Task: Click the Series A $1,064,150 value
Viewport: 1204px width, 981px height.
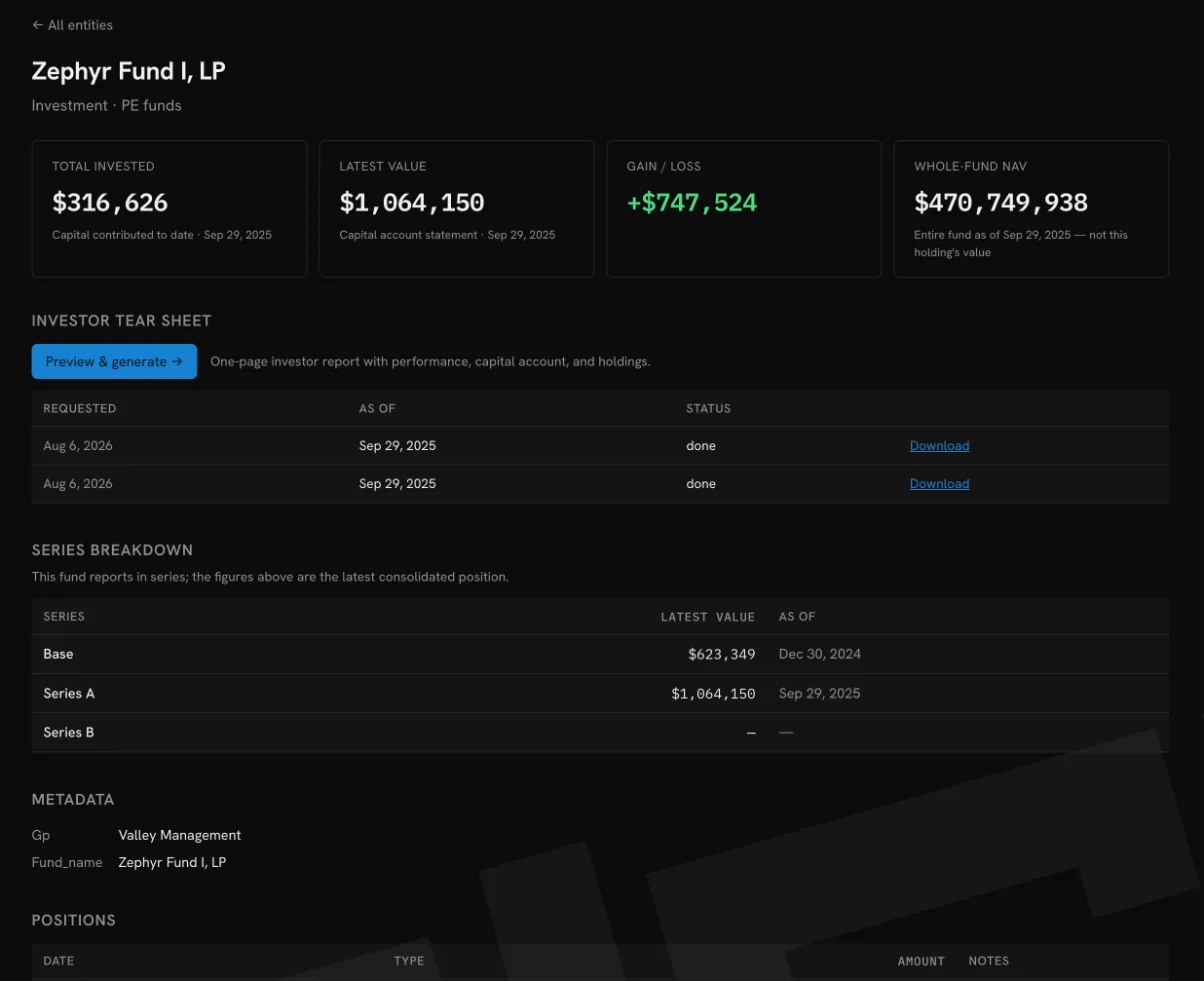Action: pos(713,693)
